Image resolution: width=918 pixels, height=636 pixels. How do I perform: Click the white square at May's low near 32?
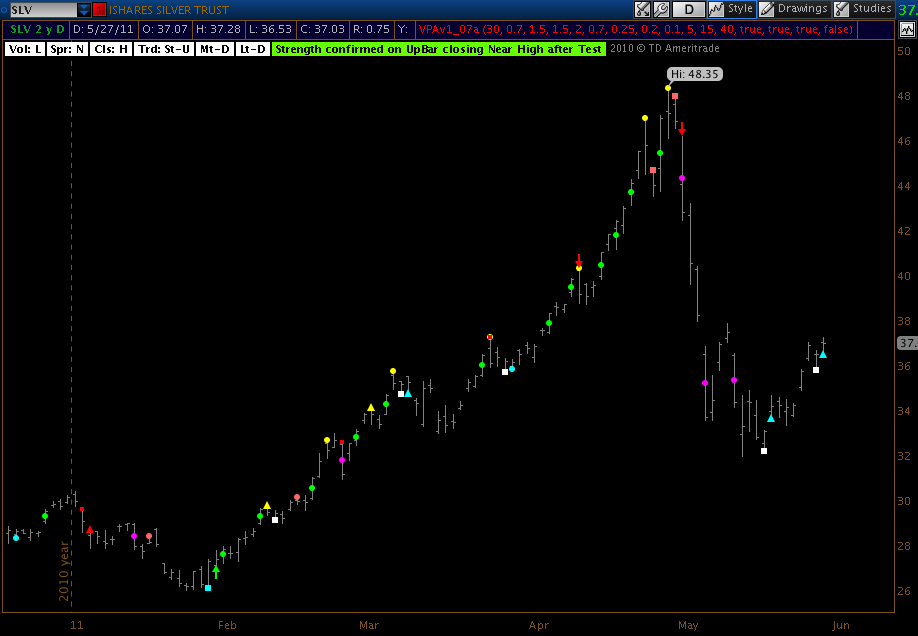tap(764, 451)
